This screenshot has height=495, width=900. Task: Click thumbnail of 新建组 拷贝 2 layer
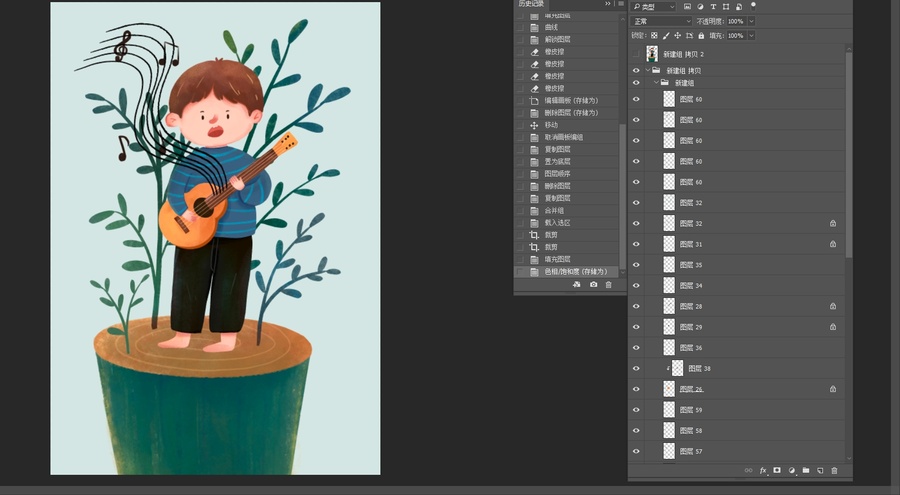click(652, 54)
